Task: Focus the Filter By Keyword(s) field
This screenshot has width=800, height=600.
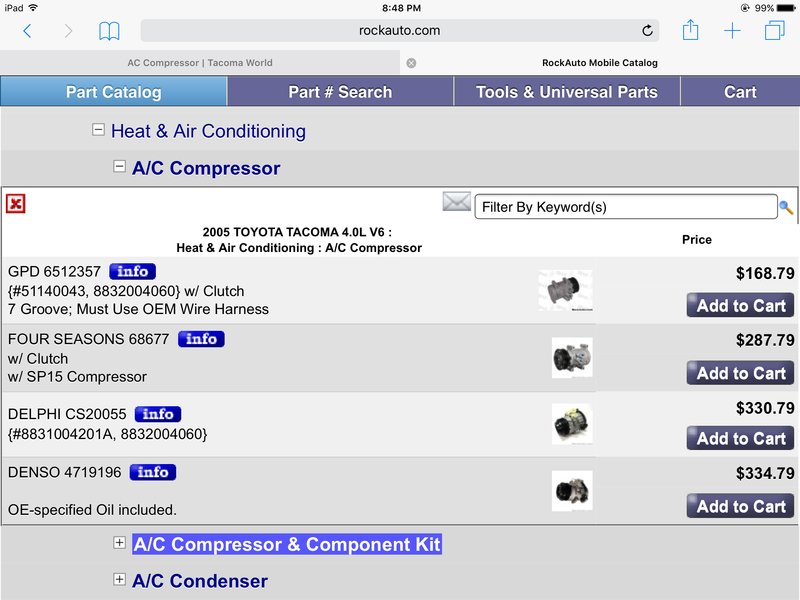Action: pos(626,207)
